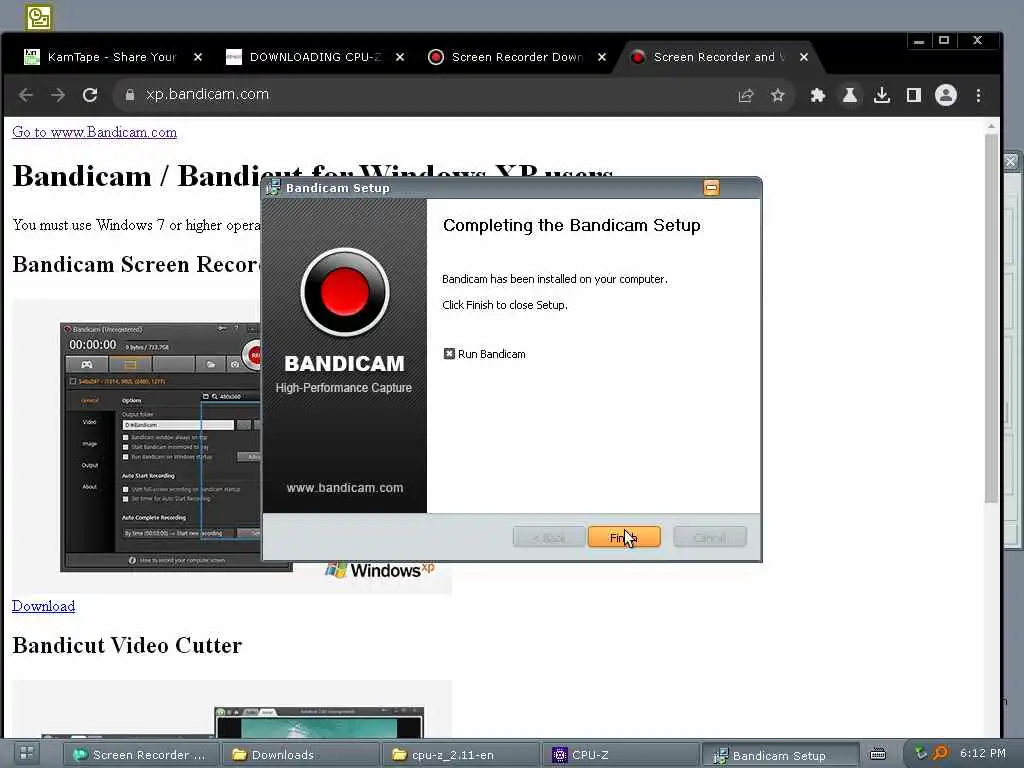This screenshot has height=768, width=1024.
Task: Click the Cancel button in Bandicam Setup
Action: [710, 537]
